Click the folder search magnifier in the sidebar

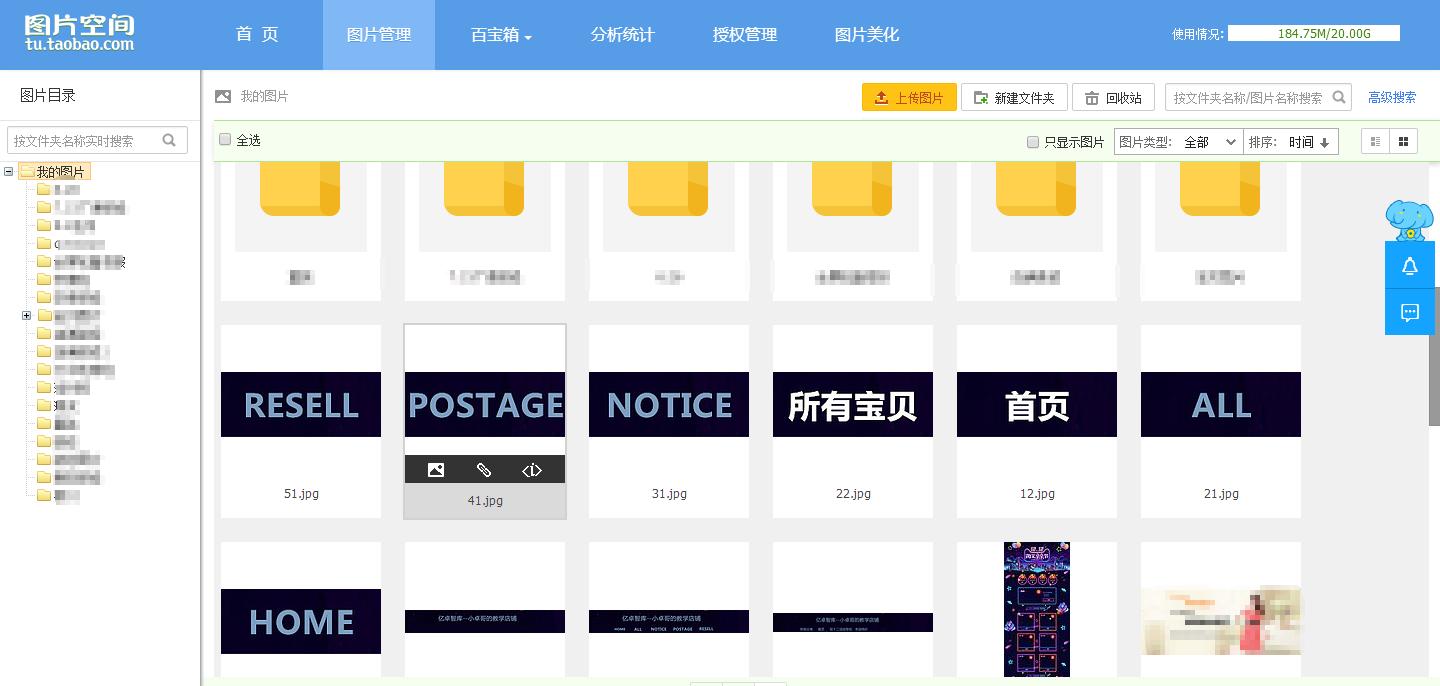171,139
